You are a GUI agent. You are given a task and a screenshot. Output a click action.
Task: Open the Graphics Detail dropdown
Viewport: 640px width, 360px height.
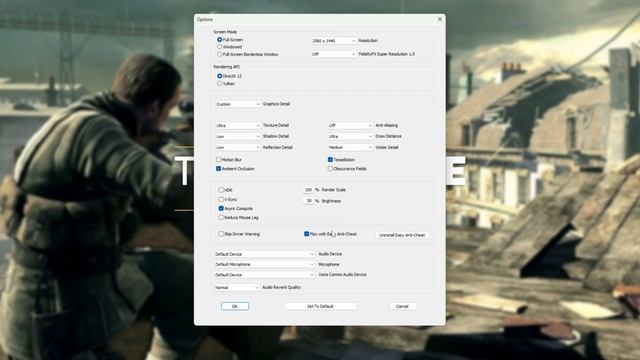pos(238,104)
